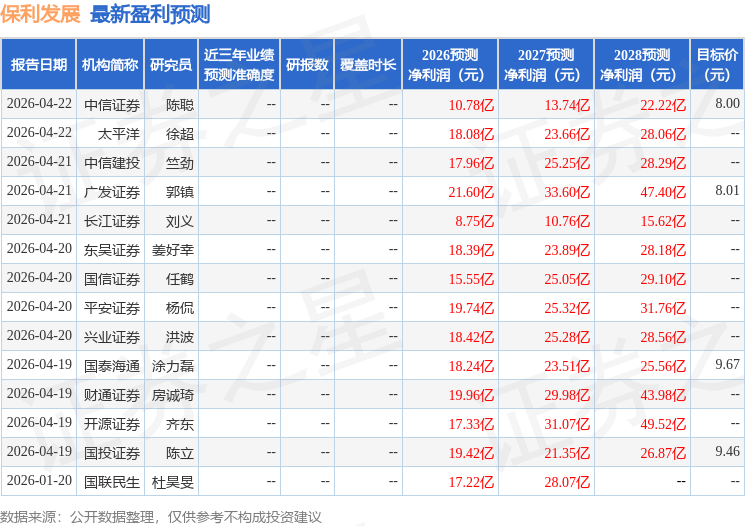745x526 pixels.
Task: Click the 31.76亿 forecast for 平安证券
Action: coord(663,308)
